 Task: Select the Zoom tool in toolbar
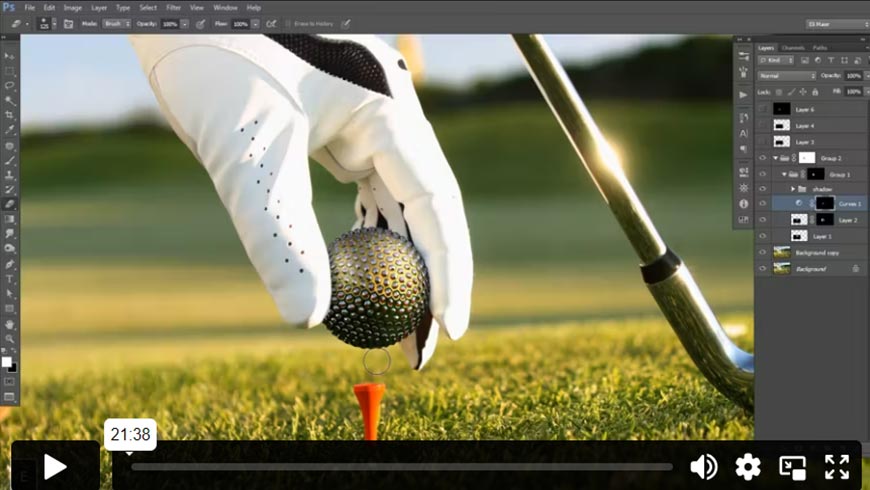coord(10,339)
